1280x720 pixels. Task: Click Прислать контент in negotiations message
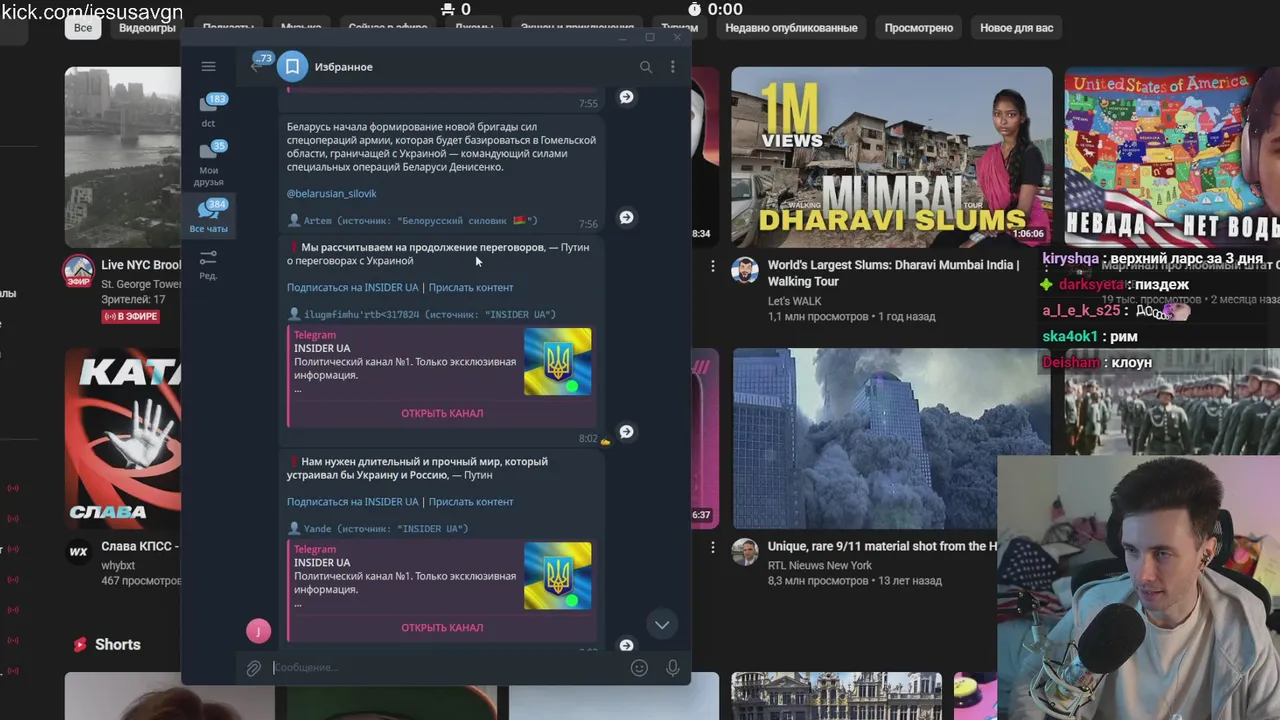(471, 288)
